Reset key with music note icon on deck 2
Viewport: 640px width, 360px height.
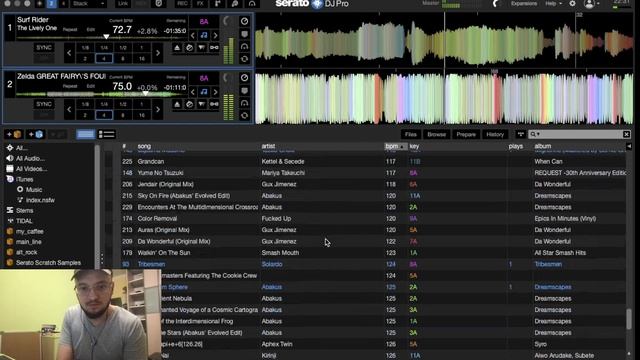coord(204,92)
